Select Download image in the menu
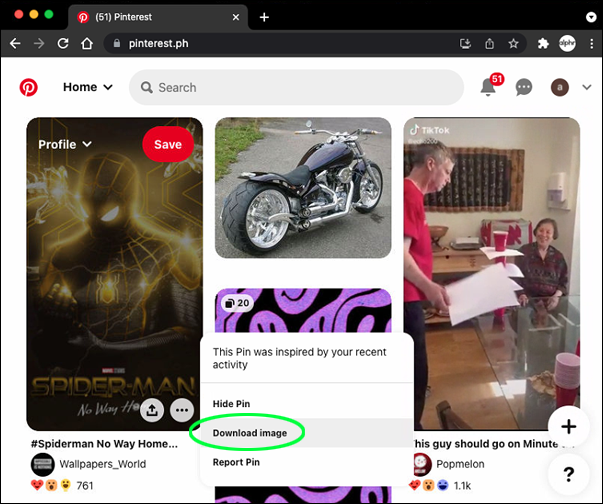 (x=250, y=433)
